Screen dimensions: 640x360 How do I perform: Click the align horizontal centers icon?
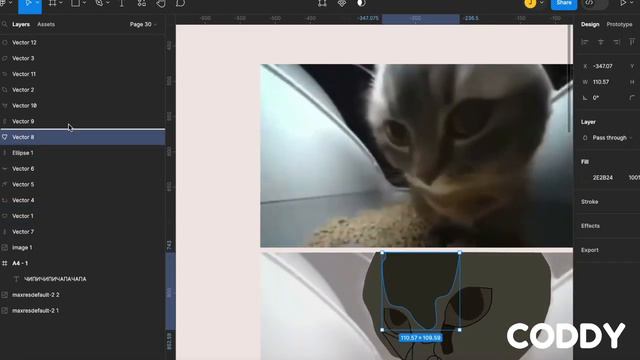(x=601, y=42)
